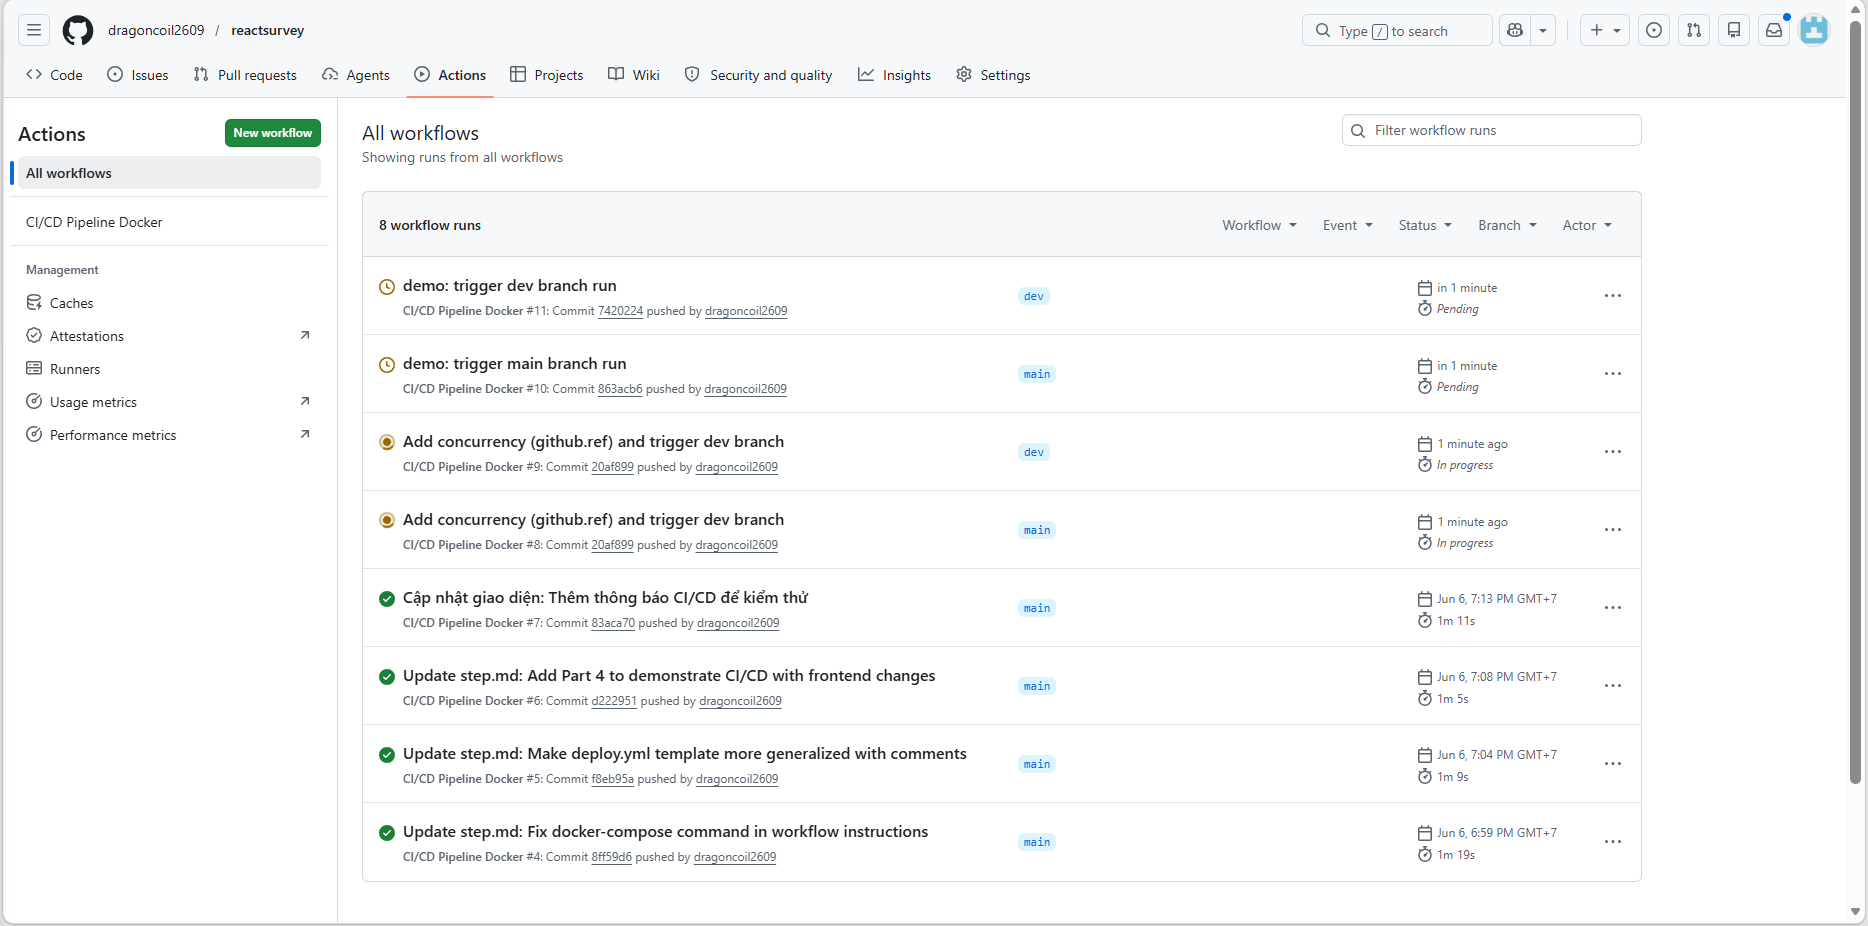1868x926 pixels.
Task: Open options menu for run #4
Action: [x=1613, y=842]
